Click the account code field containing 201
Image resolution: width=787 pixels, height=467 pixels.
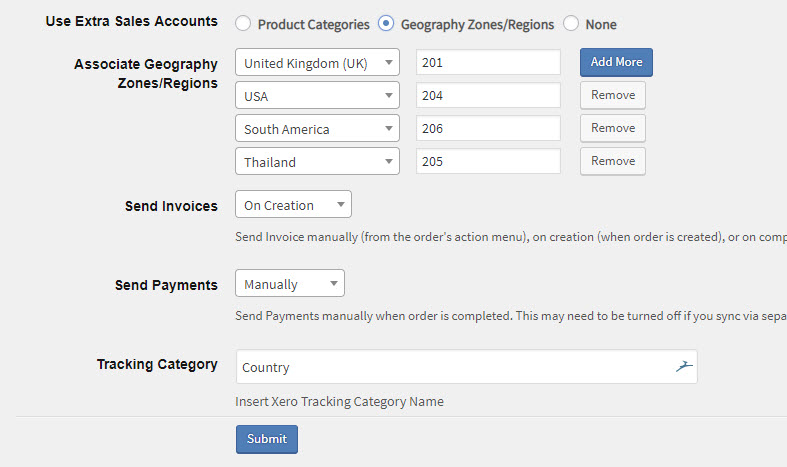488,62
